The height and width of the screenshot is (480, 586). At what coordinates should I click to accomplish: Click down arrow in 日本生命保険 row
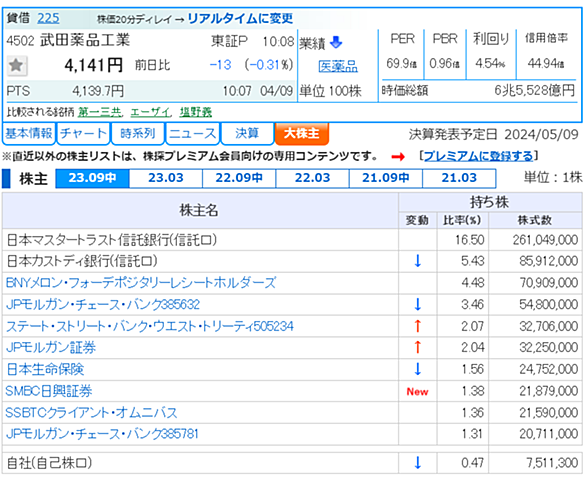click(x=417, y=369)
